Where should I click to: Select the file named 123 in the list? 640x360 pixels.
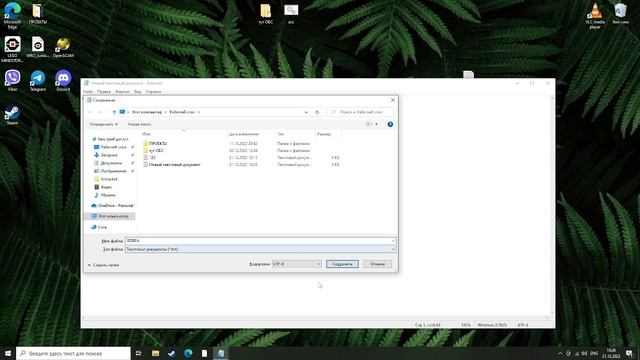tap(152, 158)
